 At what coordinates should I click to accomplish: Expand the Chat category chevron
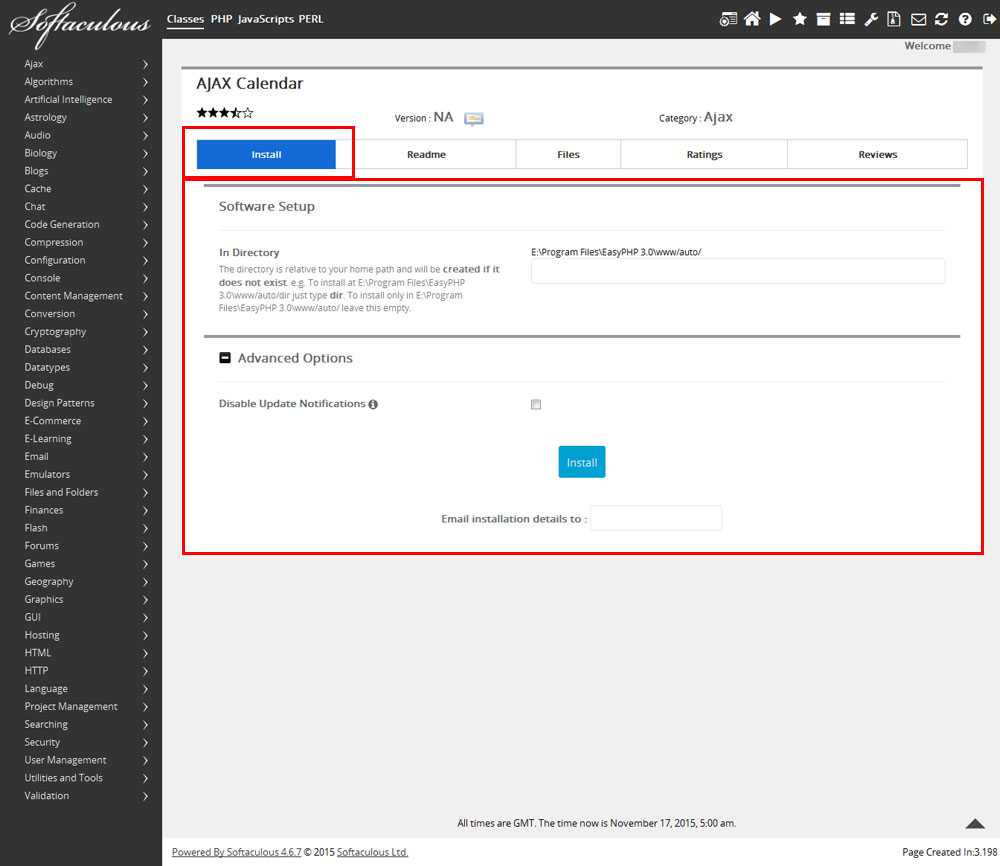pyautogui.click(x=145, y=207)
